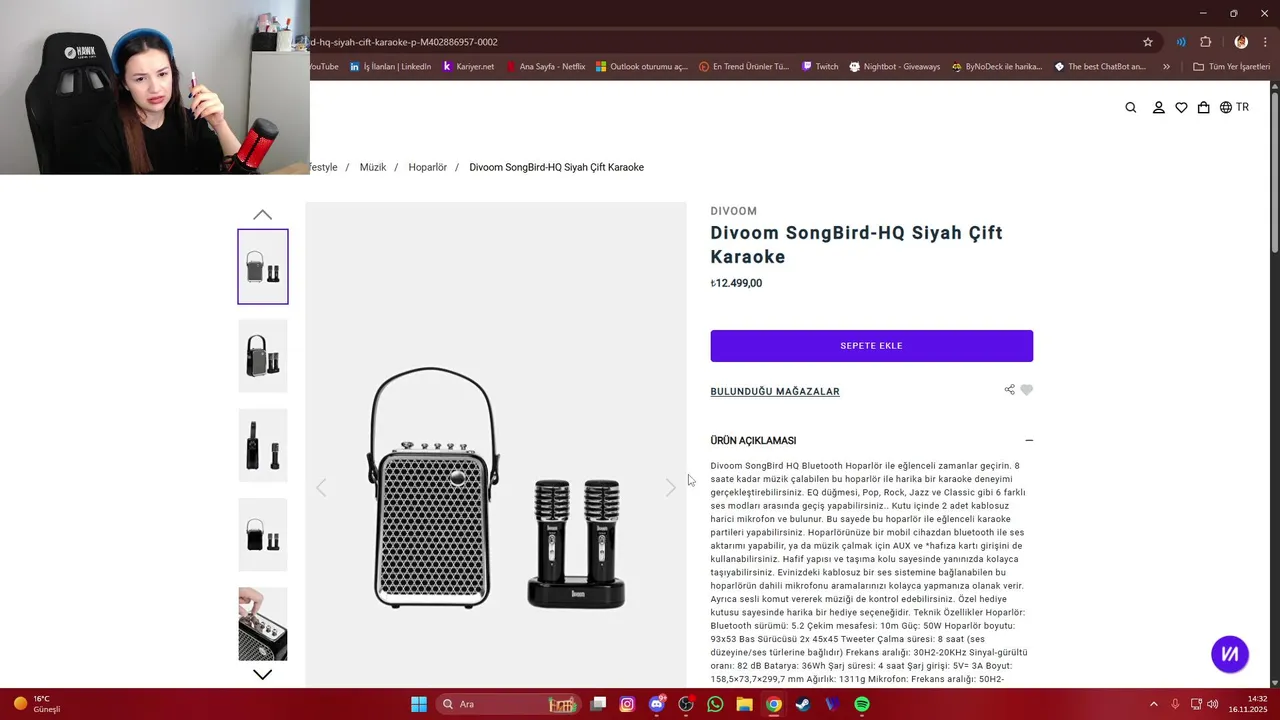Open the weather widget showing 16°C
Image resolution: width=1280 pixels, height=720 pixels.
pyautogui.click(x=38, y=704)
